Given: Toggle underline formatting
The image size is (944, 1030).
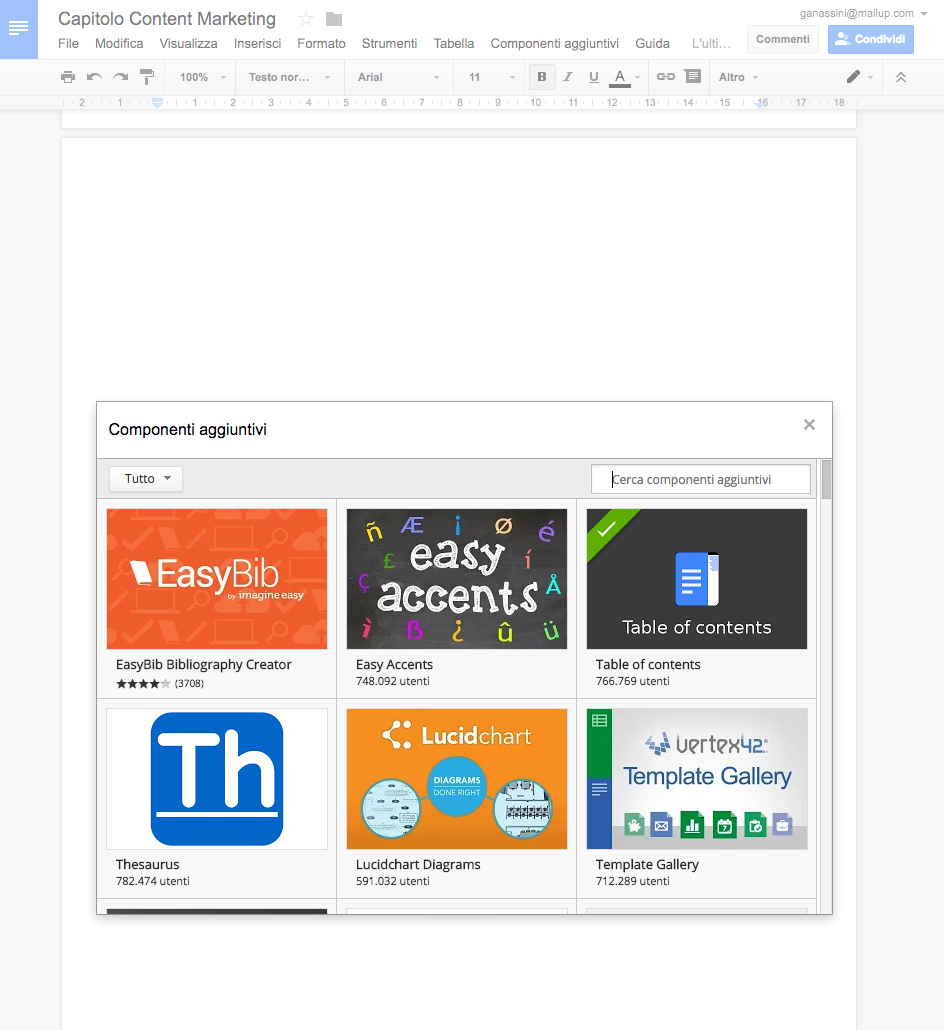Looking at the screenshot, I should pyautogui.click(x=594, y=77).
